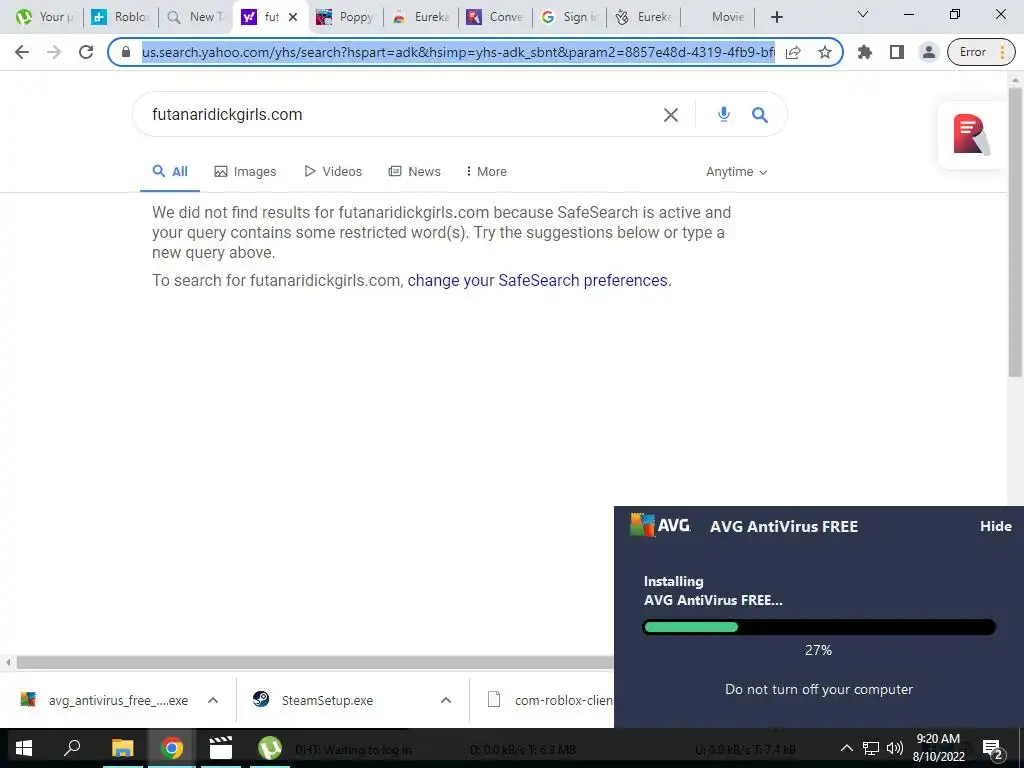Open the volume tray icon
This screenshot has width=1024, height=768.
[895, 748]
